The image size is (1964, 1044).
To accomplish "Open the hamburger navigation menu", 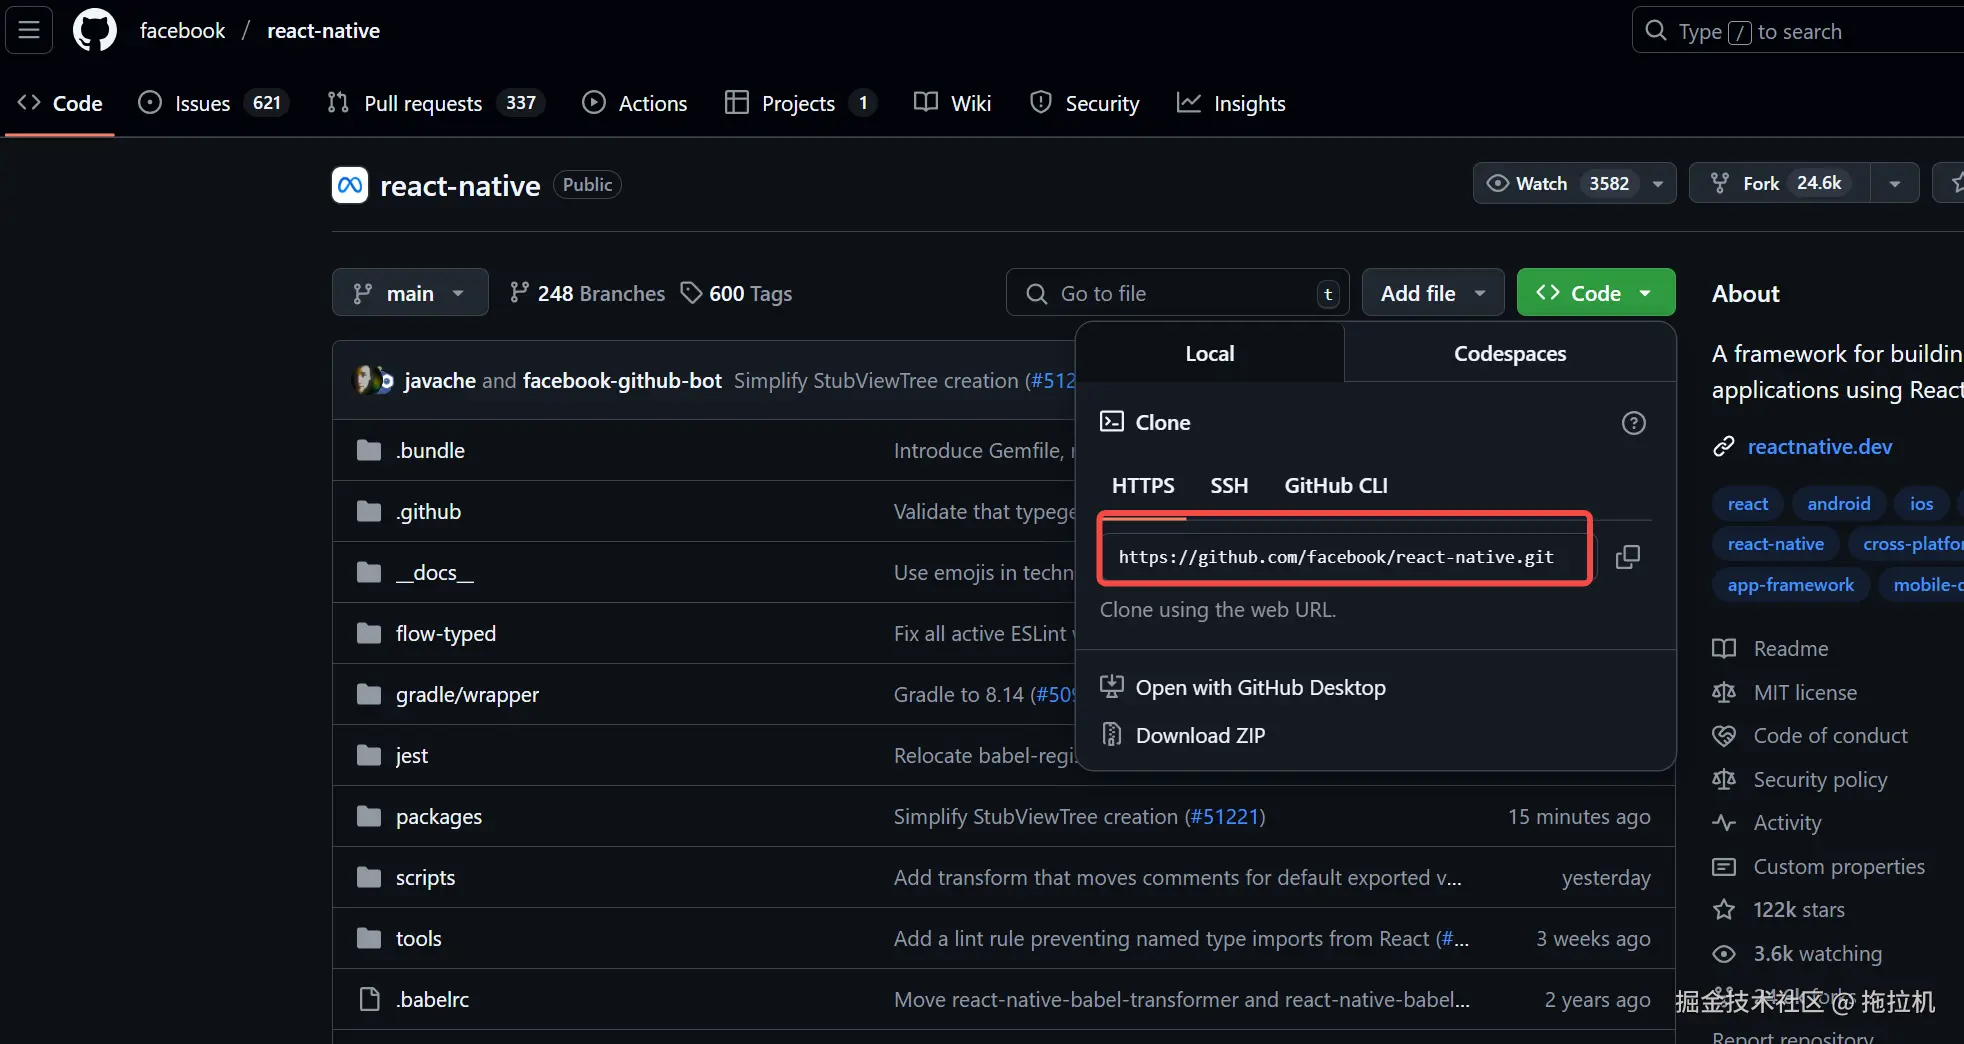I will point(29,30).
